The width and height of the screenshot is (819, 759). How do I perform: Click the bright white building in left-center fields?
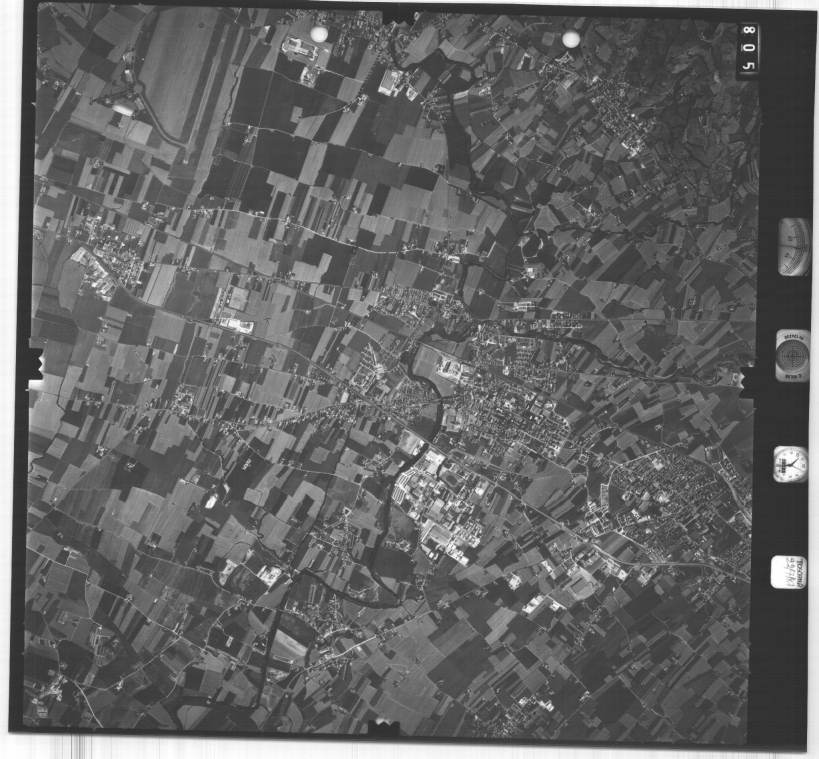coord(236,324)
